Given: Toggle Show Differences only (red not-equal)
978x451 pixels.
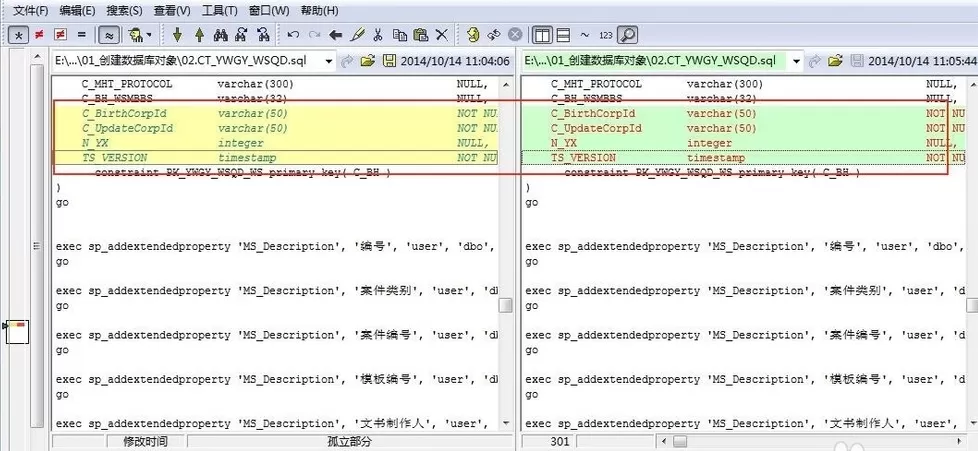Looking at the screenshot, I should point(39,35).
